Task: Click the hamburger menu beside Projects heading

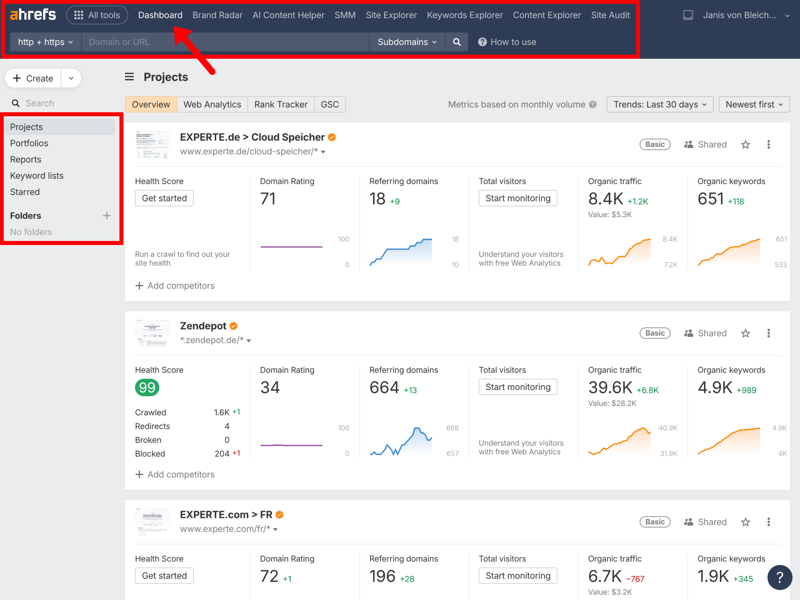Action: pyautogui.click(x=129, y=77)
